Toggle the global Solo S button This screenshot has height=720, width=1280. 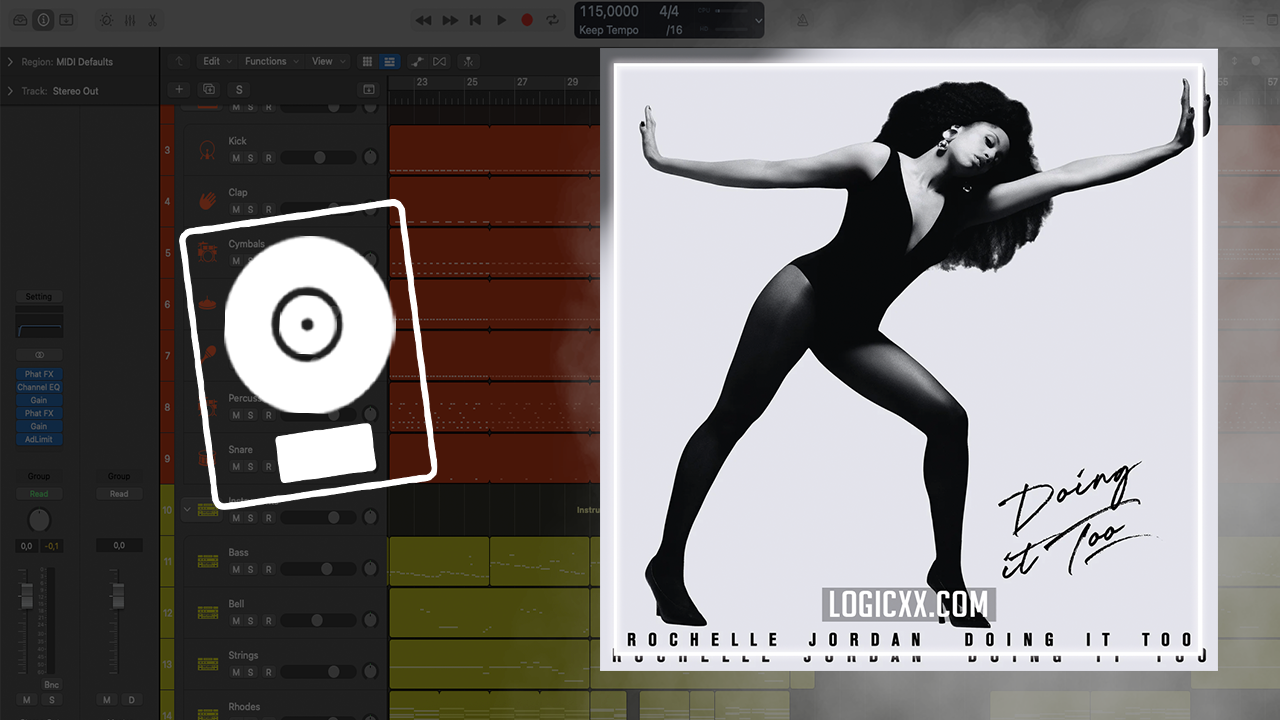click(x=239, y=89)
